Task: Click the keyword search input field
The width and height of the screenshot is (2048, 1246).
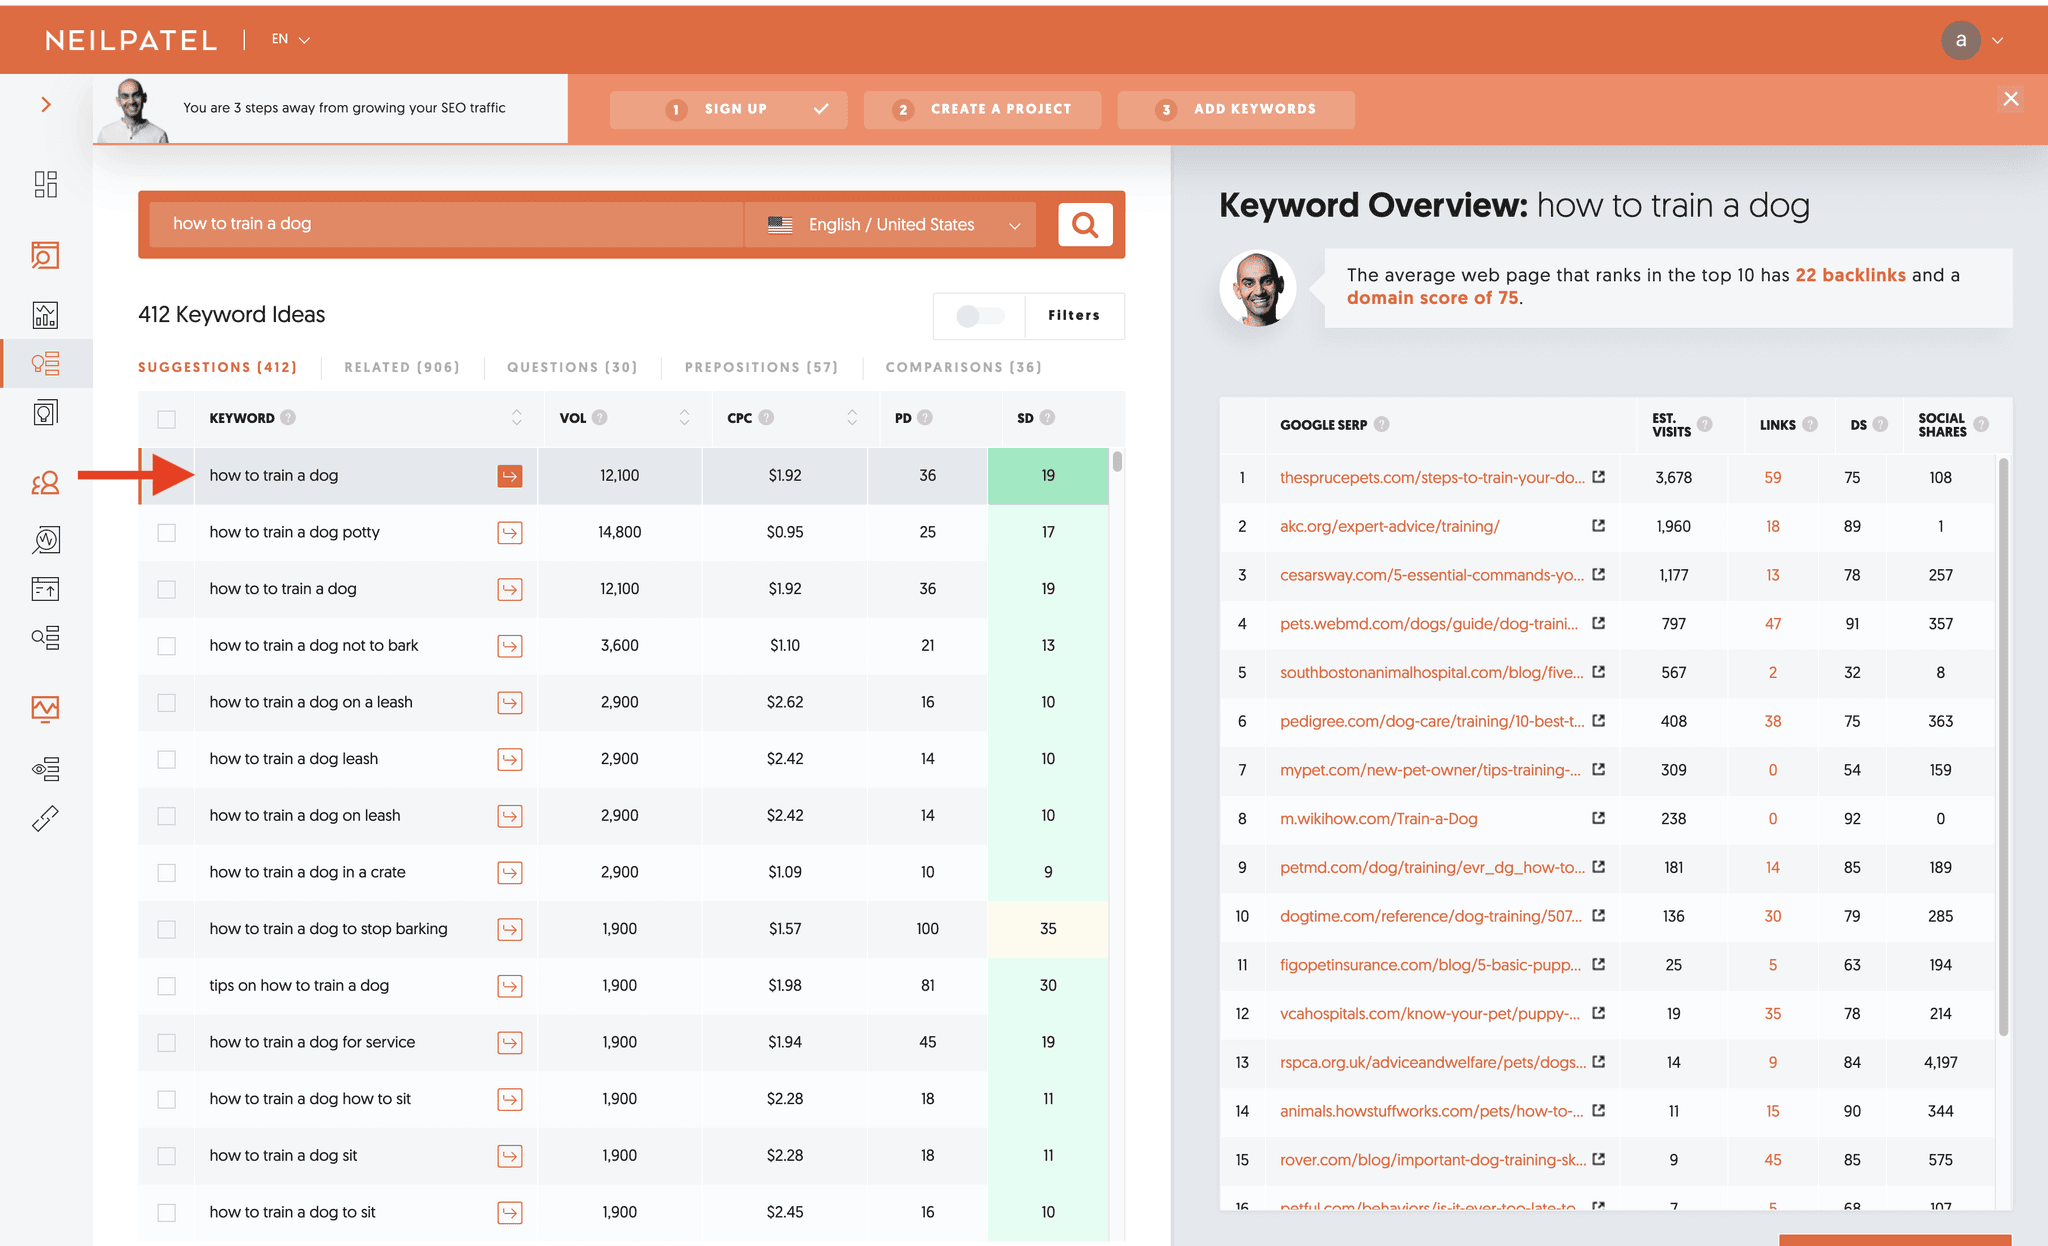Action: (x=445, y=224)
